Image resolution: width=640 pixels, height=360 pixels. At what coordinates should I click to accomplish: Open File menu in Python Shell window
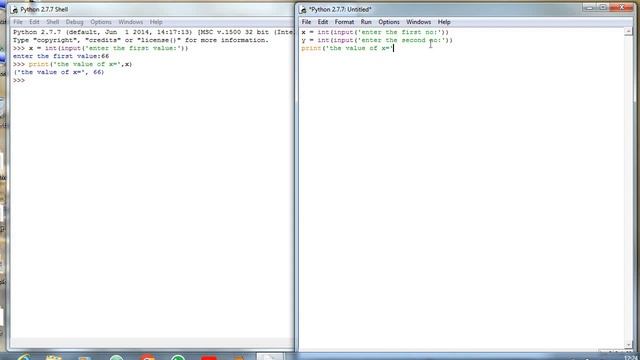click(x=18, y=22)
